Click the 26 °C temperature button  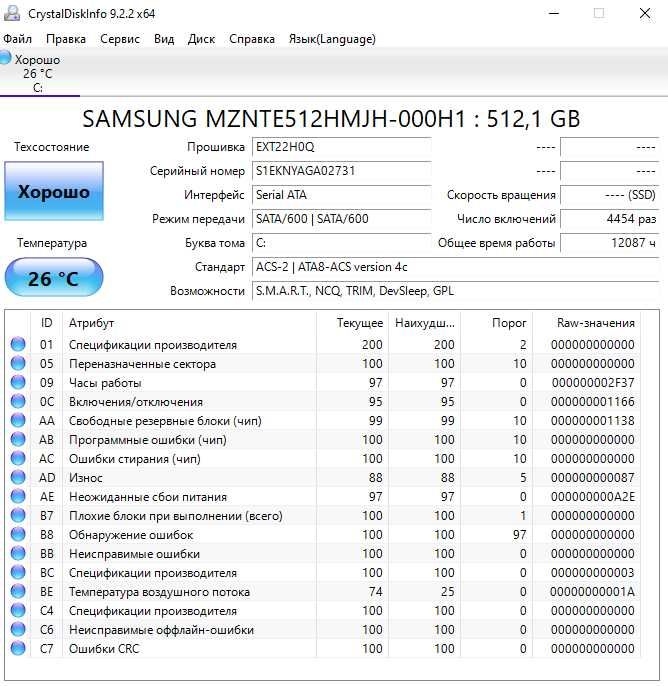(54, 277)
